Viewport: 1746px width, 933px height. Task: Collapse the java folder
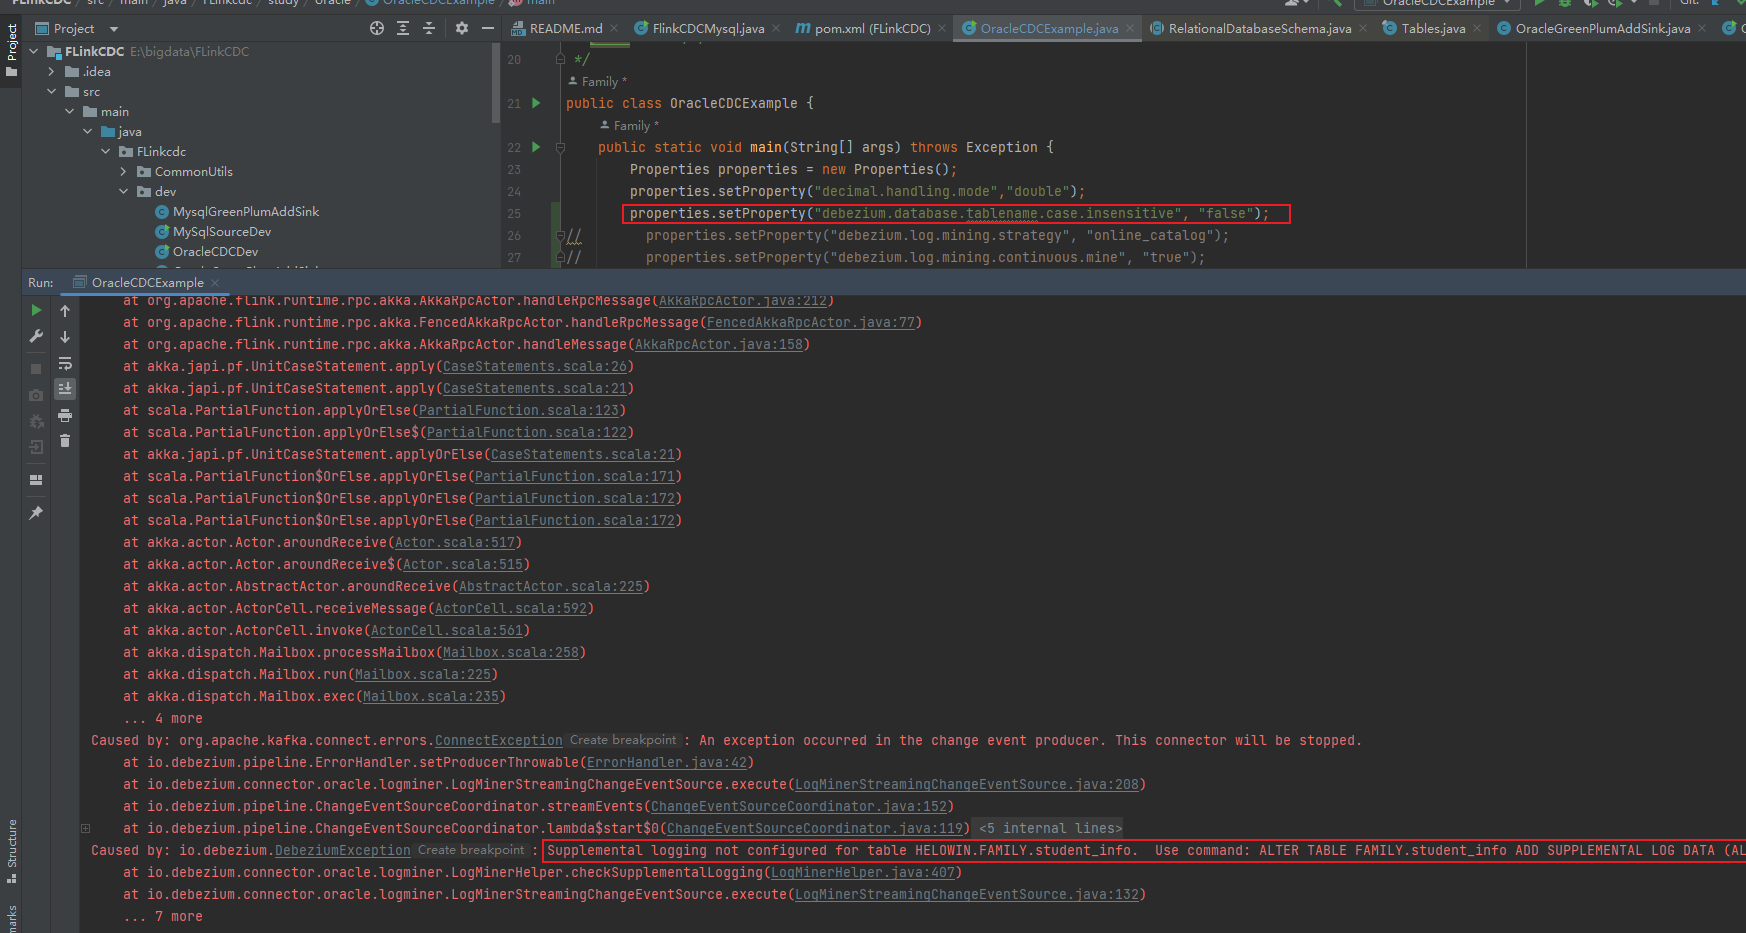[x=88, y=131]
